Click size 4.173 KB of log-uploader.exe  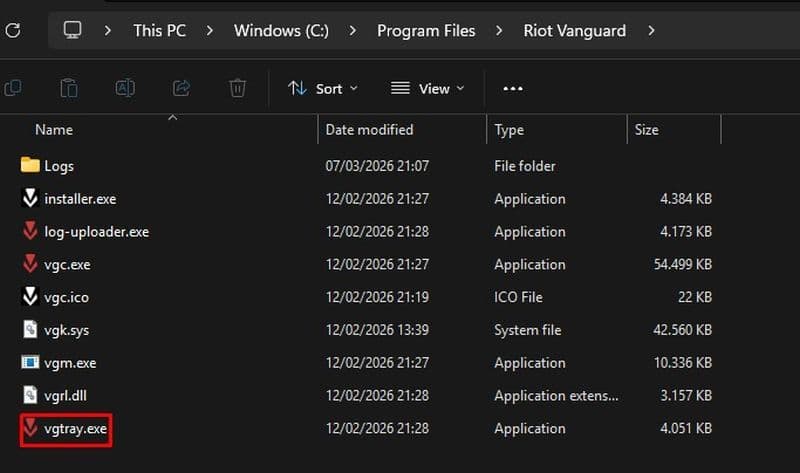(686, 231)
